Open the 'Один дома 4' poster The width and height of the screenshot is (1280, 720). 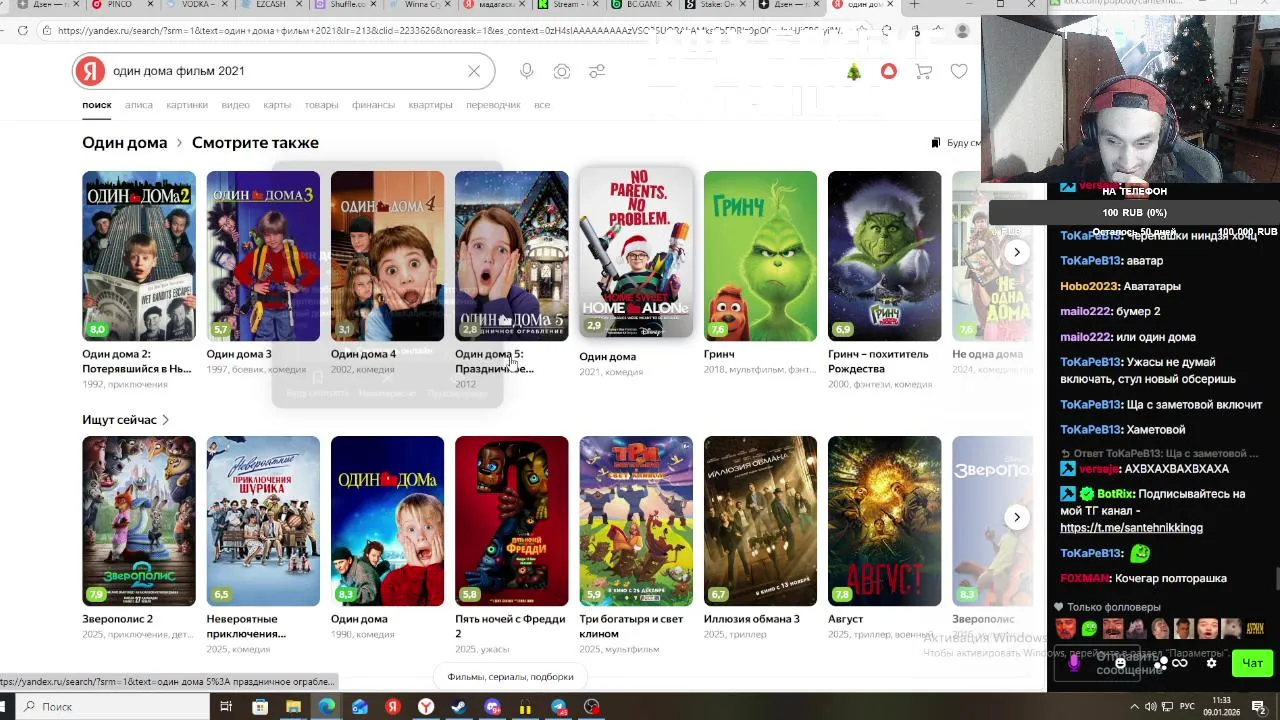click(387, 256)
